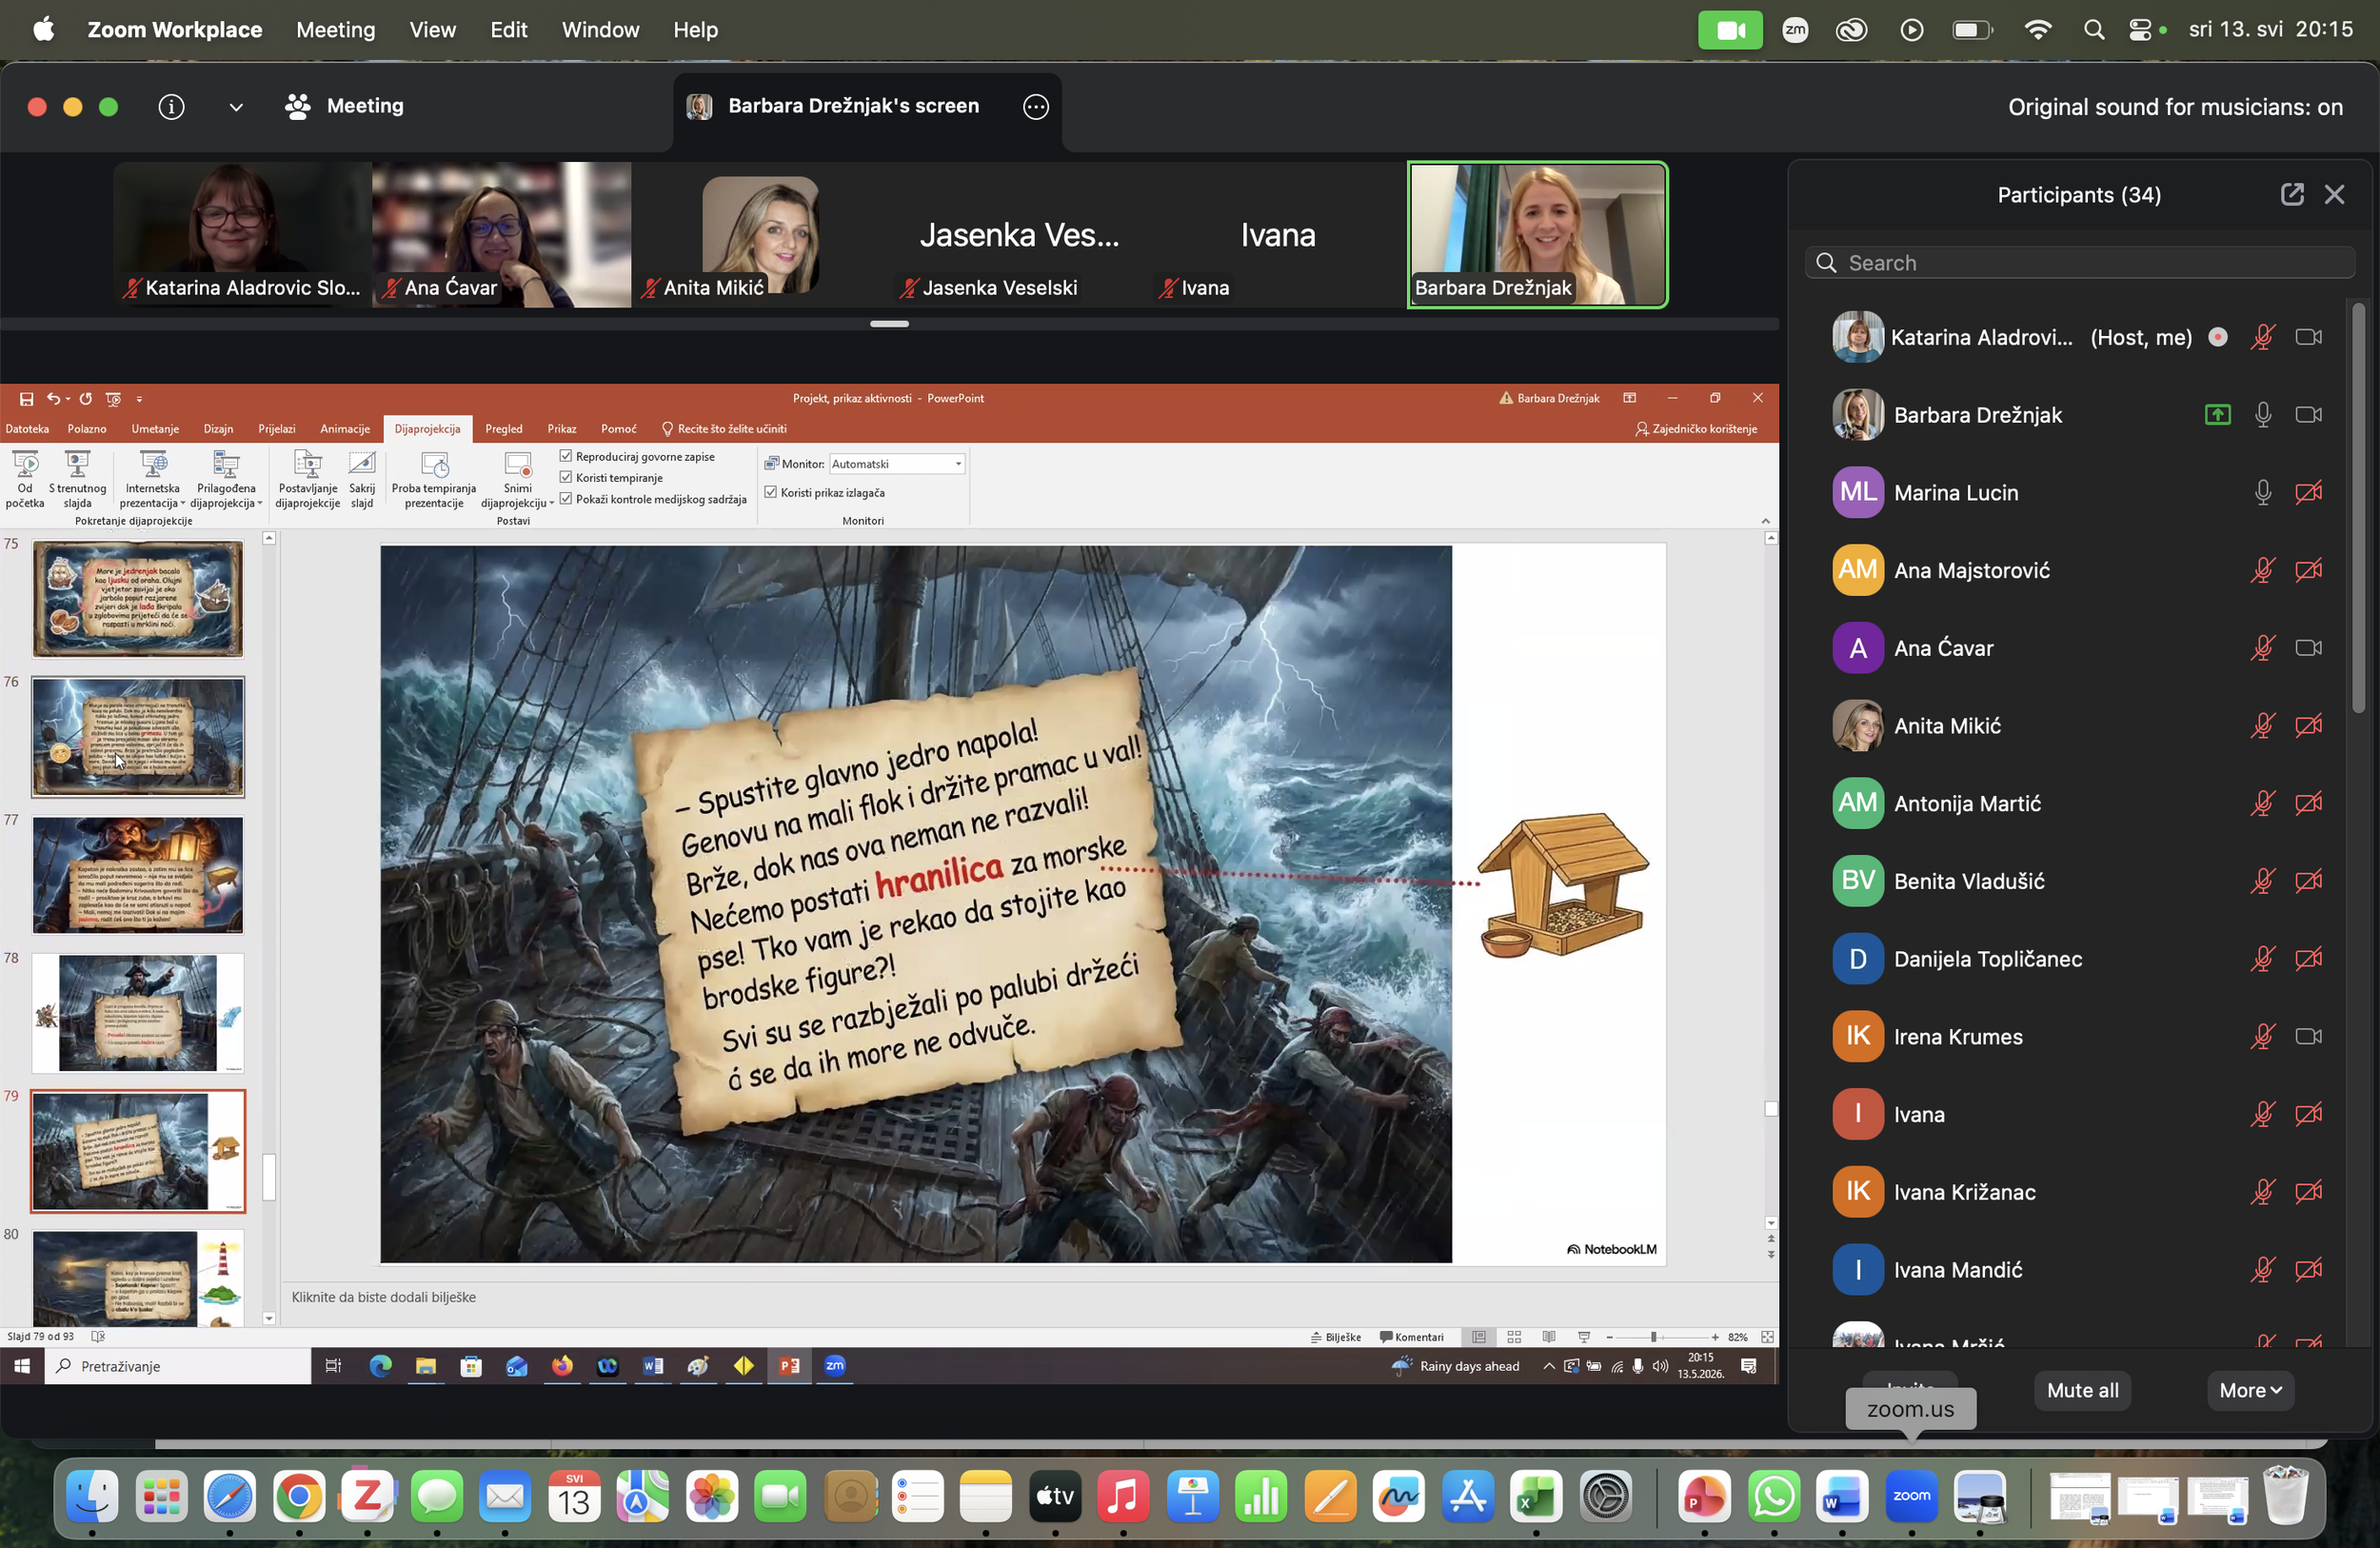Image resolution: width=2380 pixels, height=1548 pixels.
Task: Open WhatsApp from the Dock
Action: [1773, 1497]
